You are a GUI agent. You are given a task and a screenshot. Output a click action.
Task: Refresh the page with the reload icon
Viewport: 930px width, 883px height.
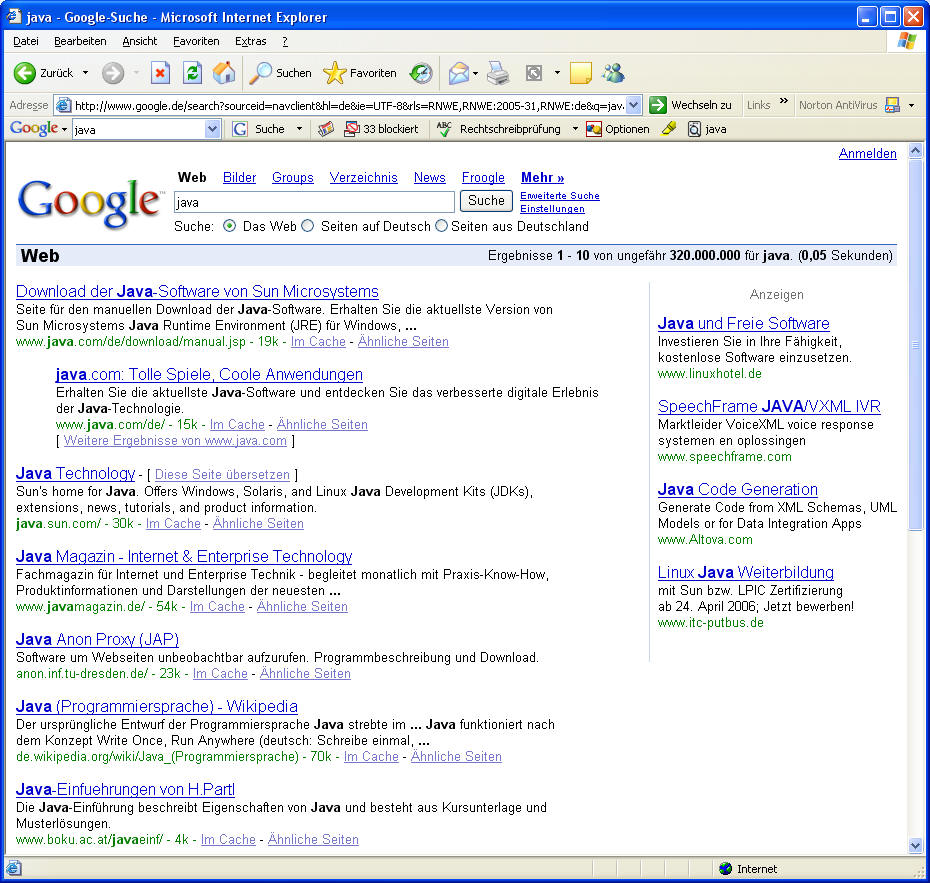pyautogui.click(x=192, y=73)
